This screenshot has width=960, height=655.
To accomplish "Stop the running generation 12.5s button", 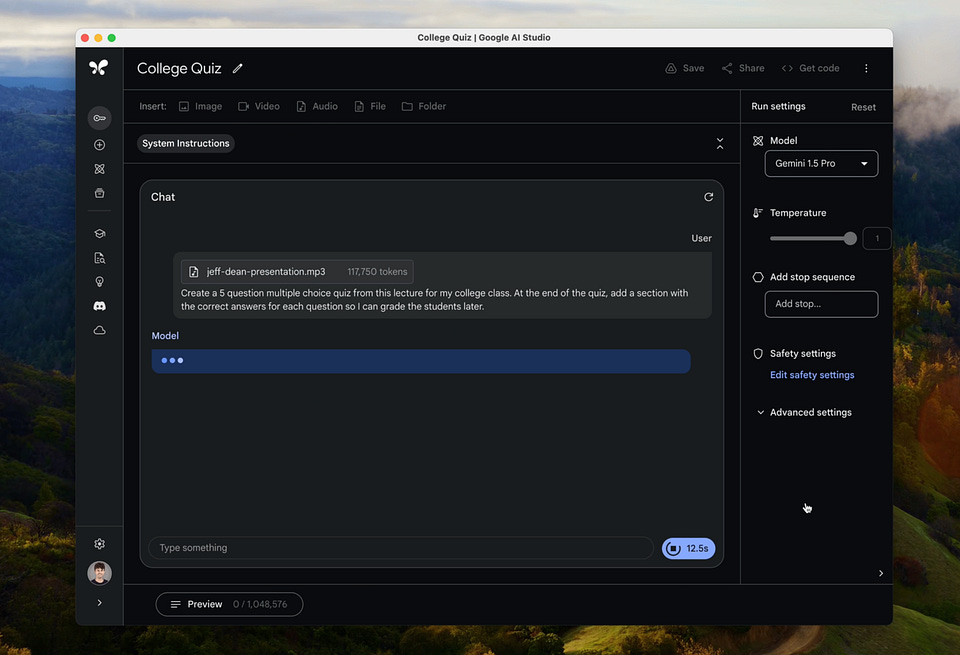I will point(688,548).
